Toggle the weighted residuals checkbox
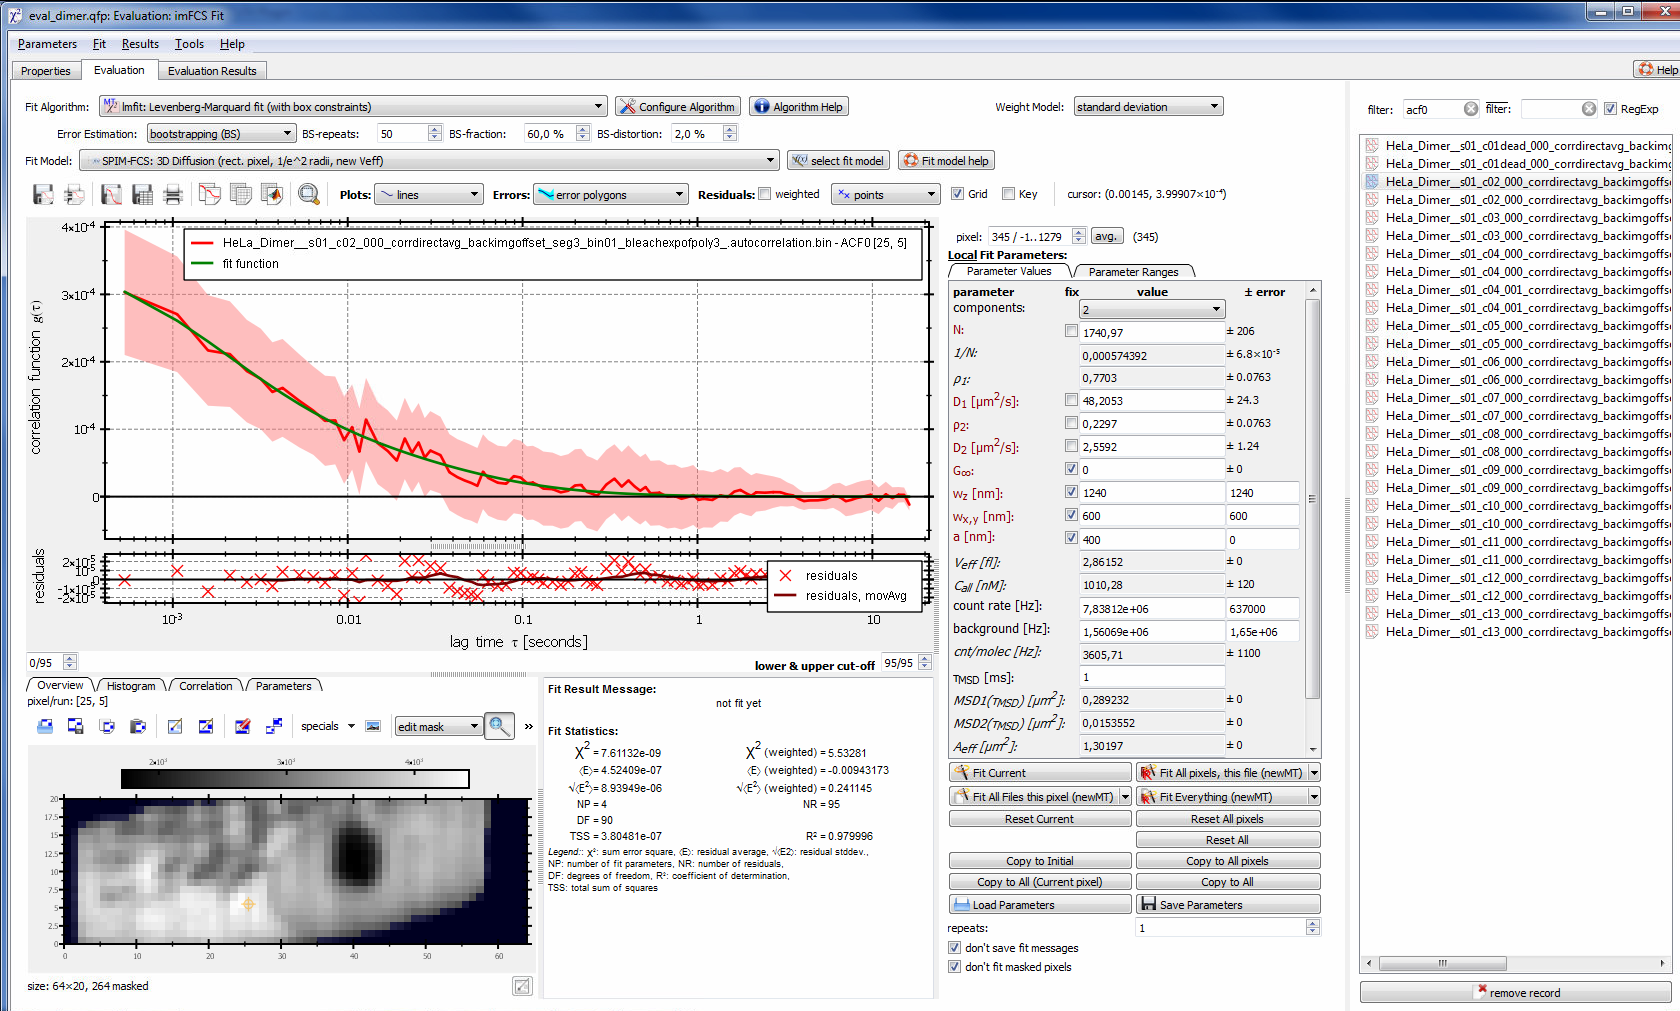1680x1011 pixels. point(765,195)
